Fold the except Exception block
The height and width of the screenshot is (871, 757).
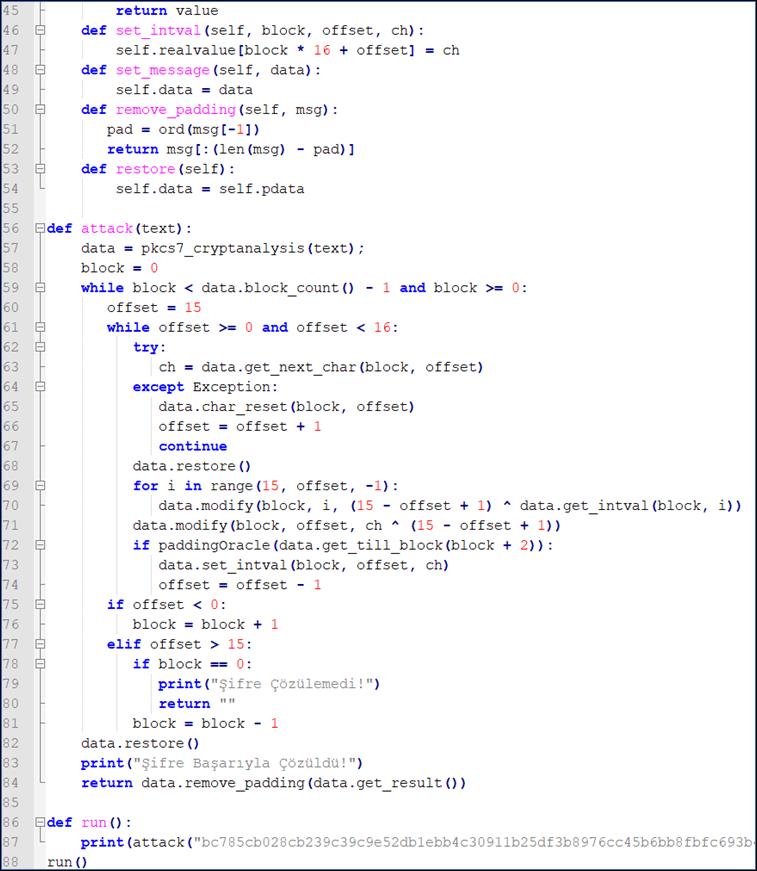pos(40,387)
